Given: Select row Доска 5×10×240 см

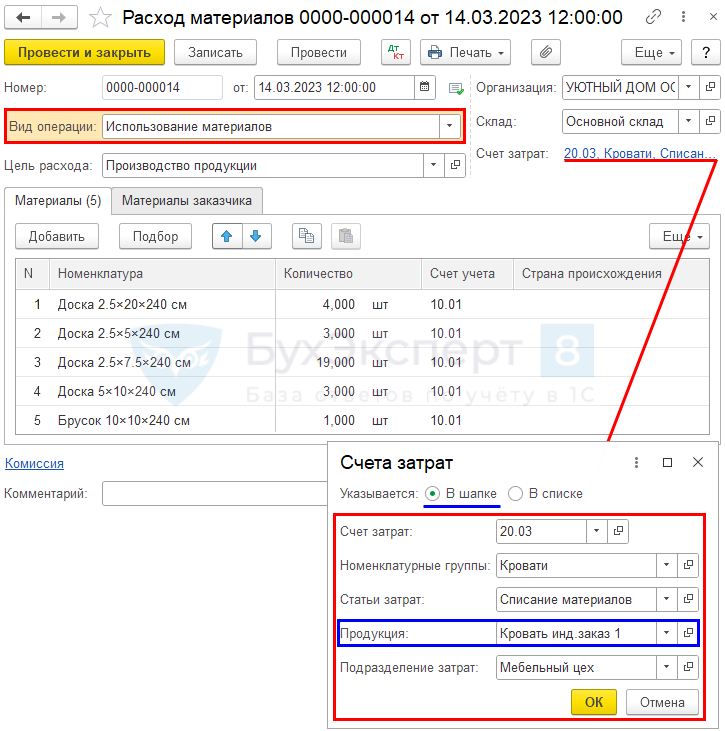Looking at the screenshot, I should [362, 391].
